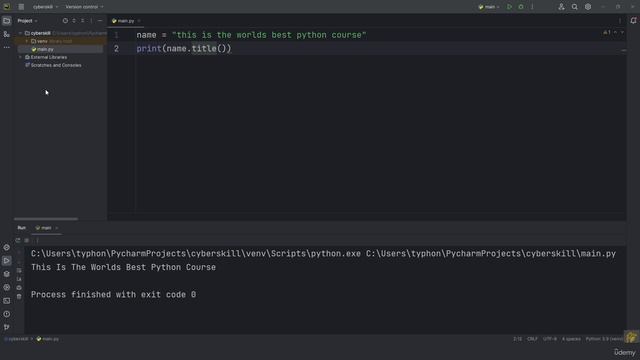Place cursor in the string on line 1

[269, 35]
